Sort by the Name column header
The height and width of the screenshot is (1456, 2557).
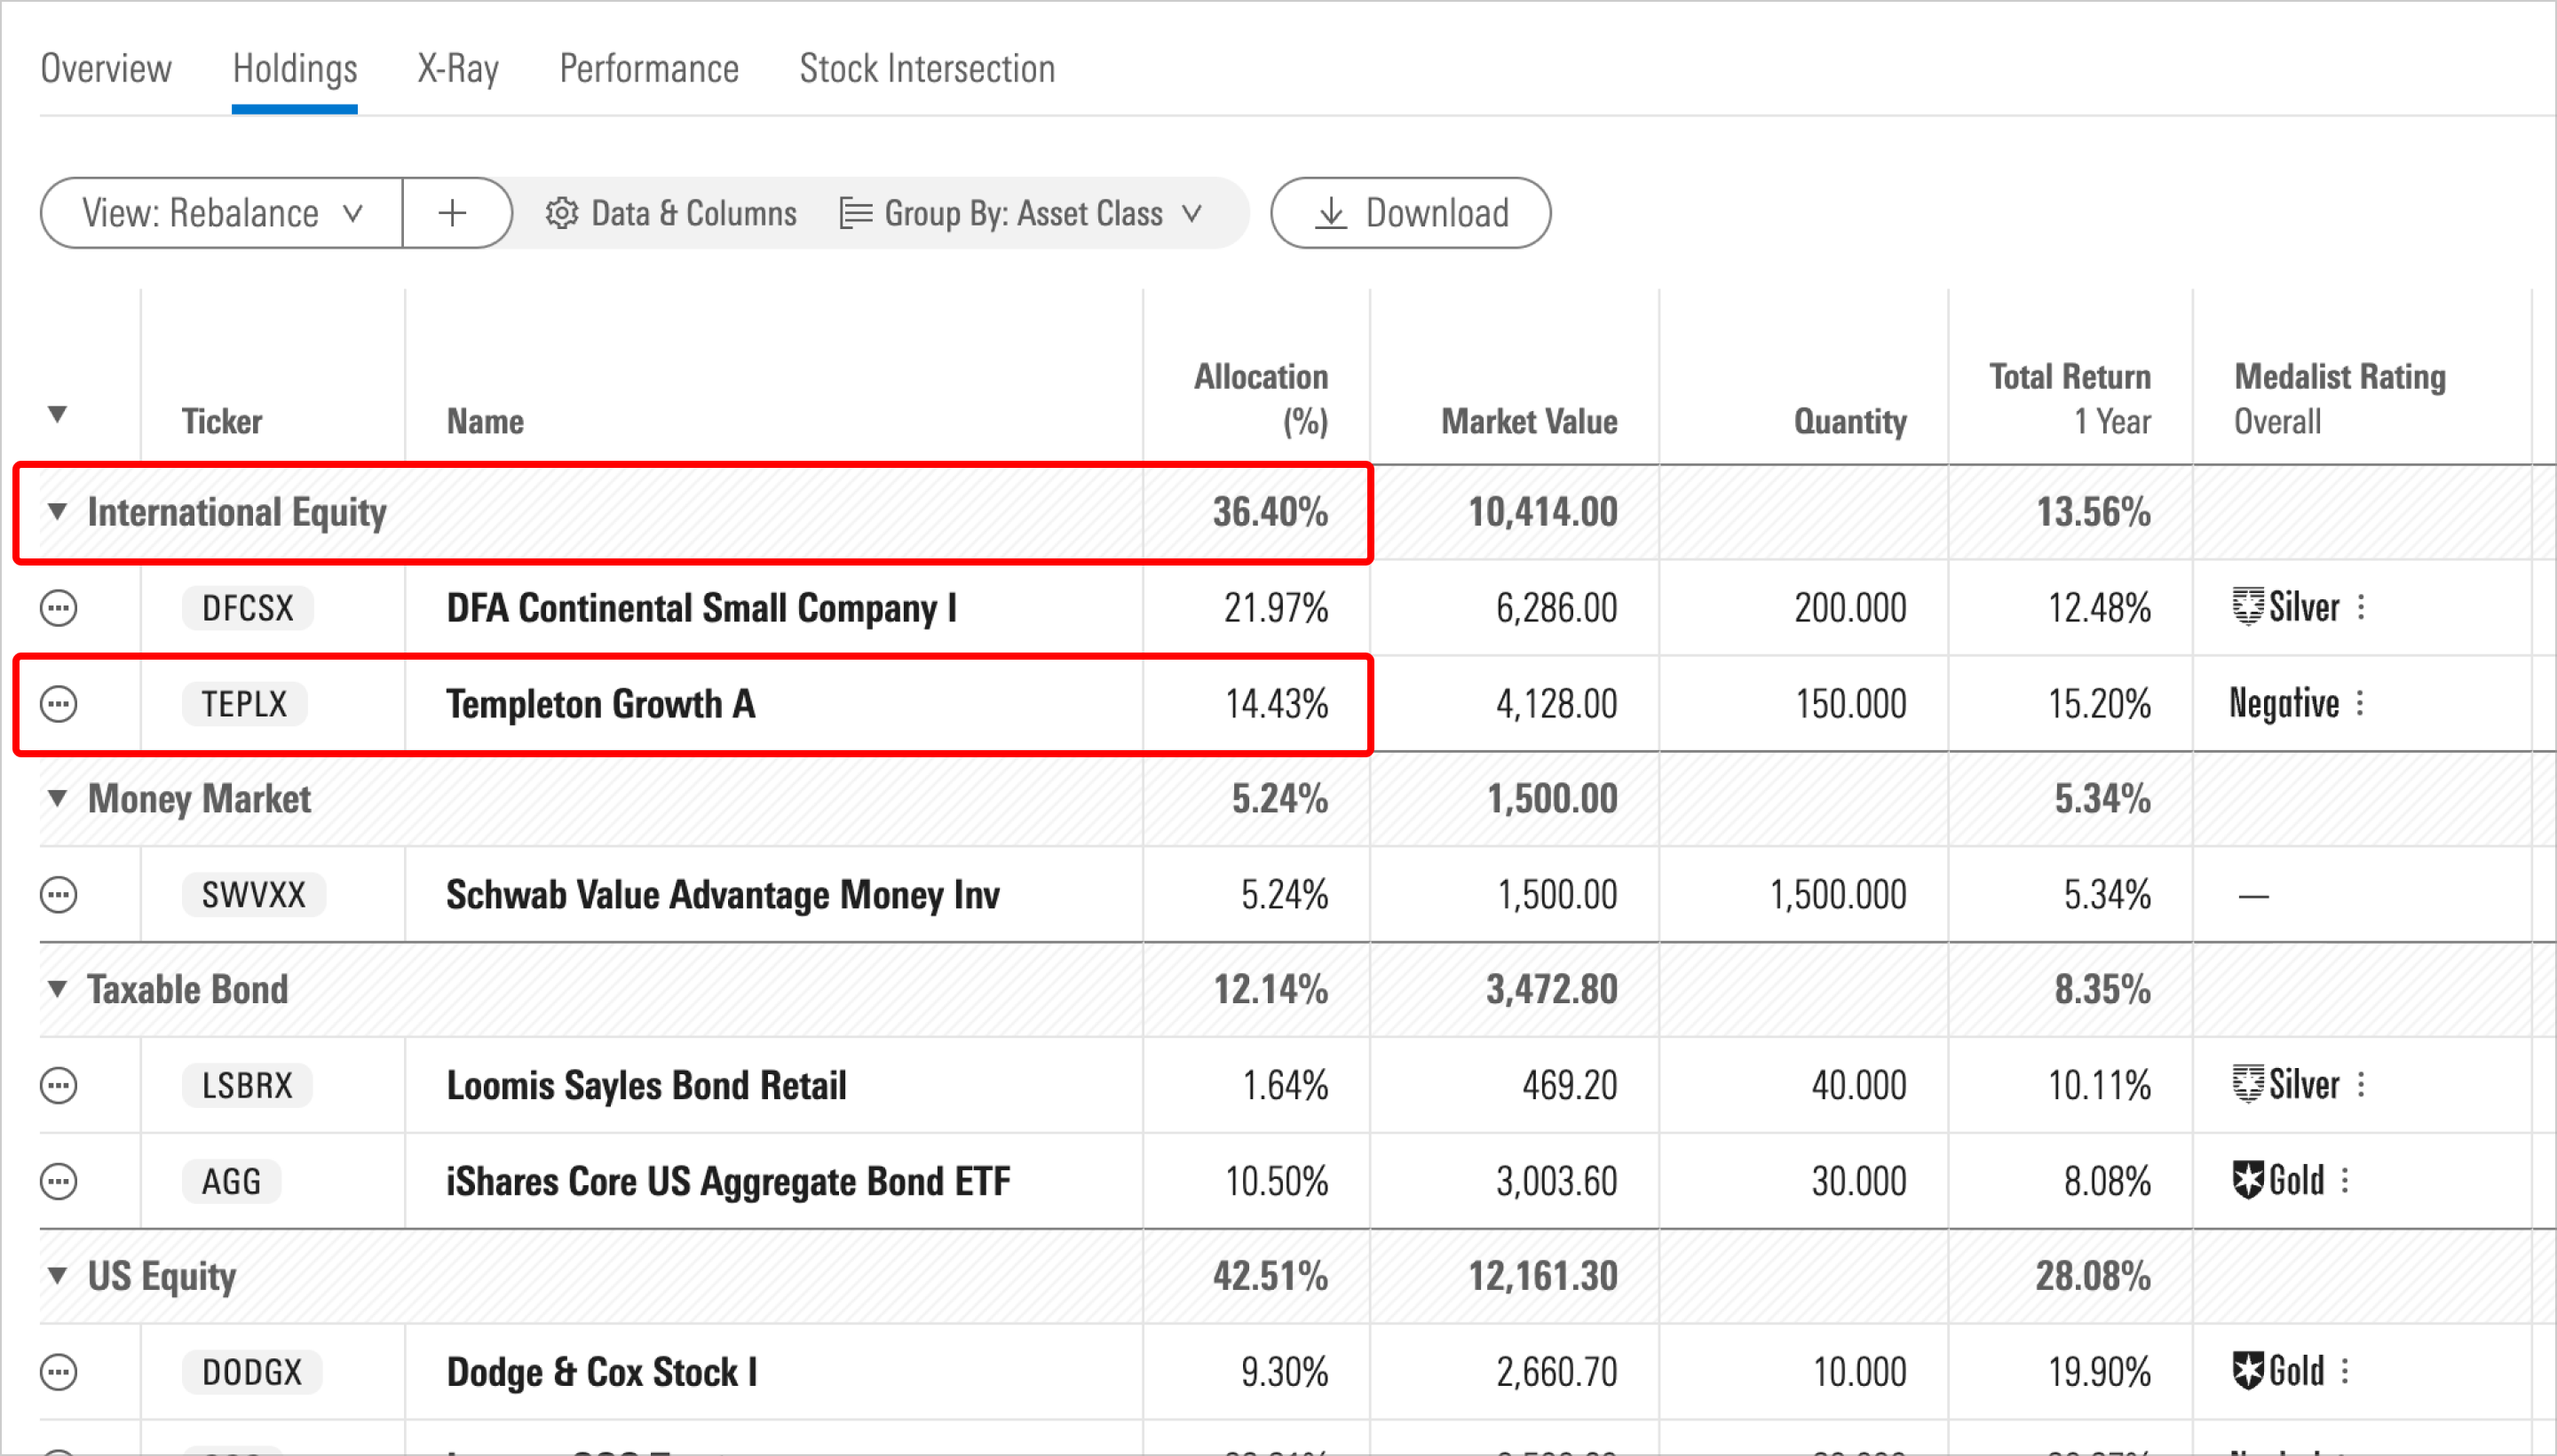(x=485, y=422)
